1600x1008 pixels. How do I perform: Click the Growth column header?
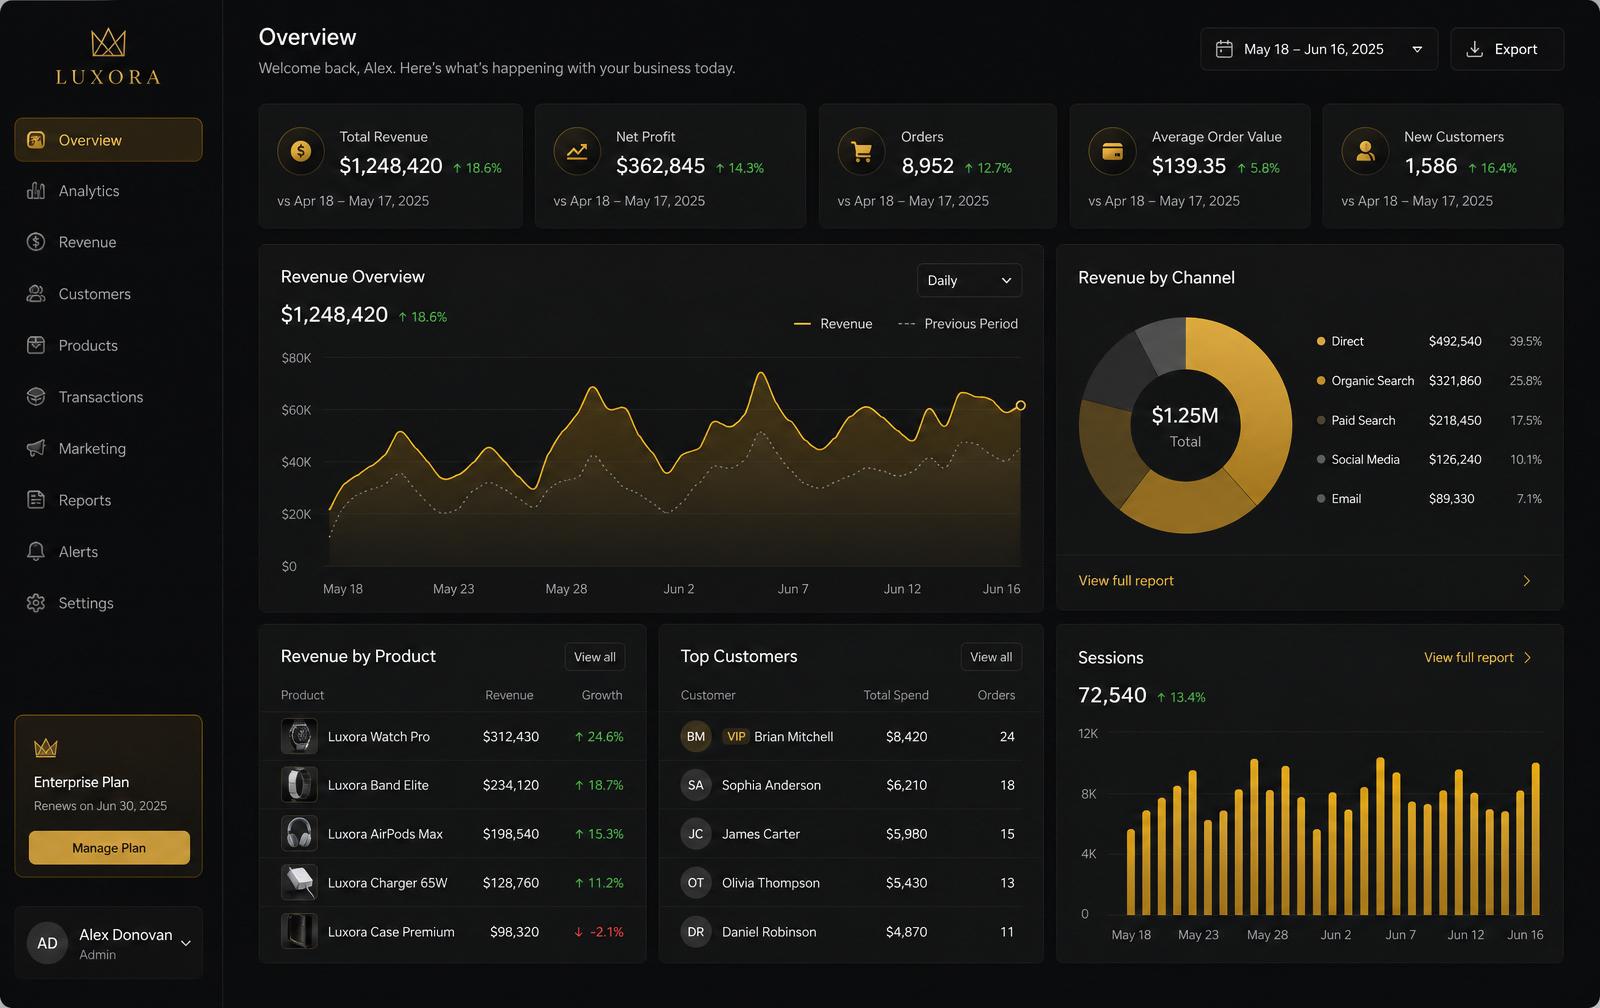tap(602, 695)
